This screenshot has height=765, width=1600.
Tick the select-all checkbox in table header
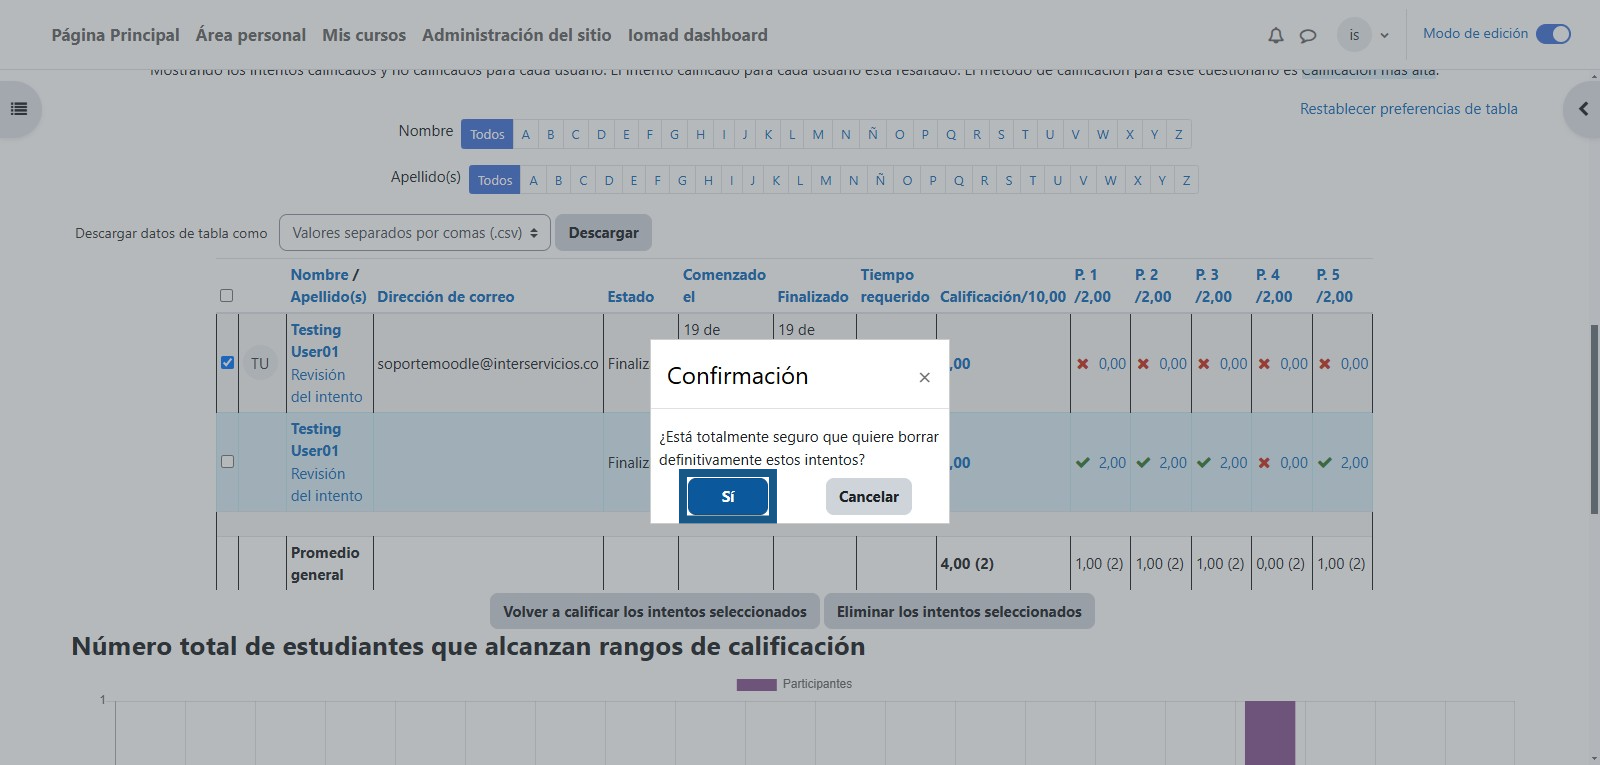point(226,296)
